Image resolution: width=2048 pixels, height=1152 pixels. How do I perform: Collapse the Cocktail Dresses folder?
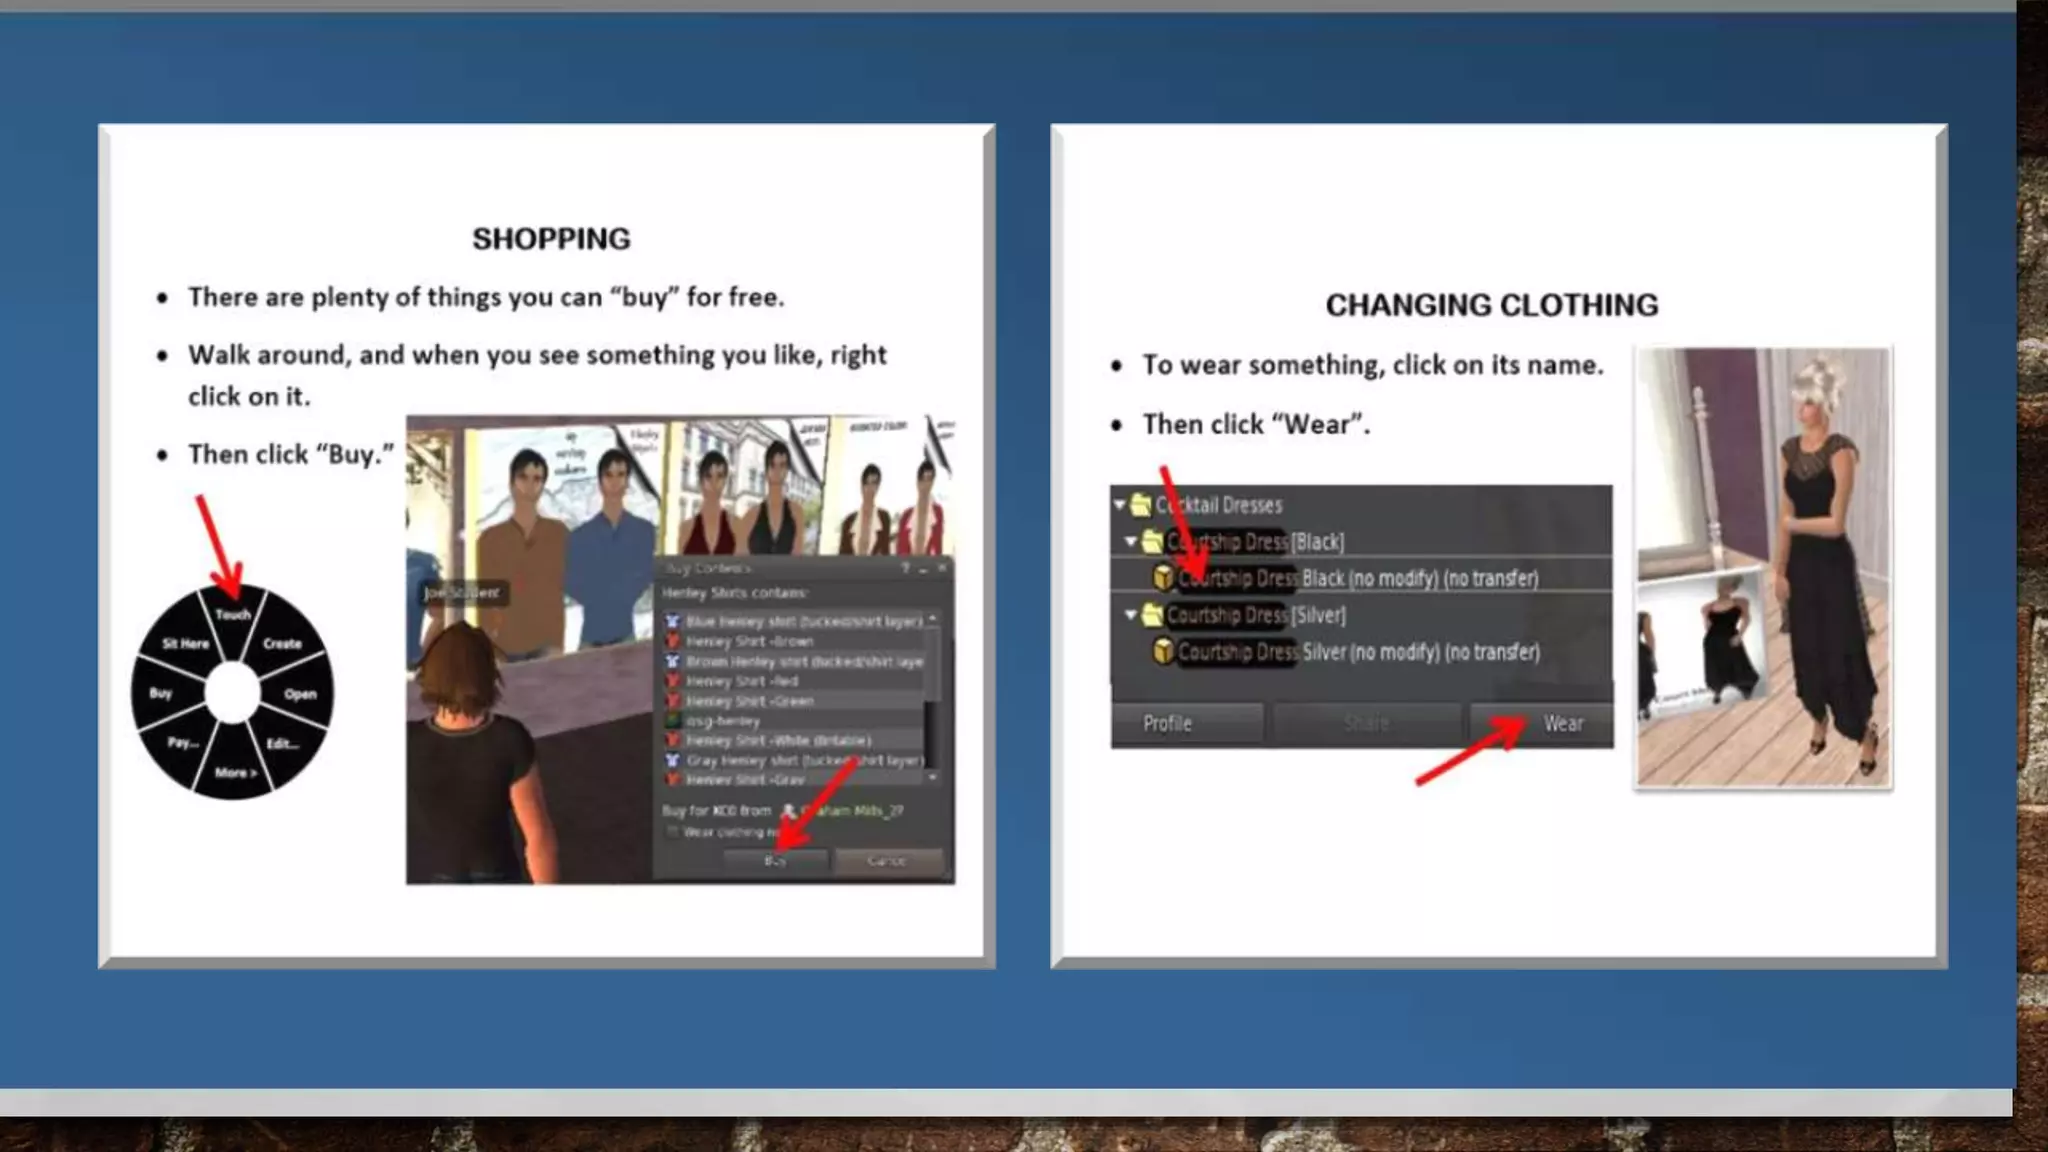tap(1120, 505)
